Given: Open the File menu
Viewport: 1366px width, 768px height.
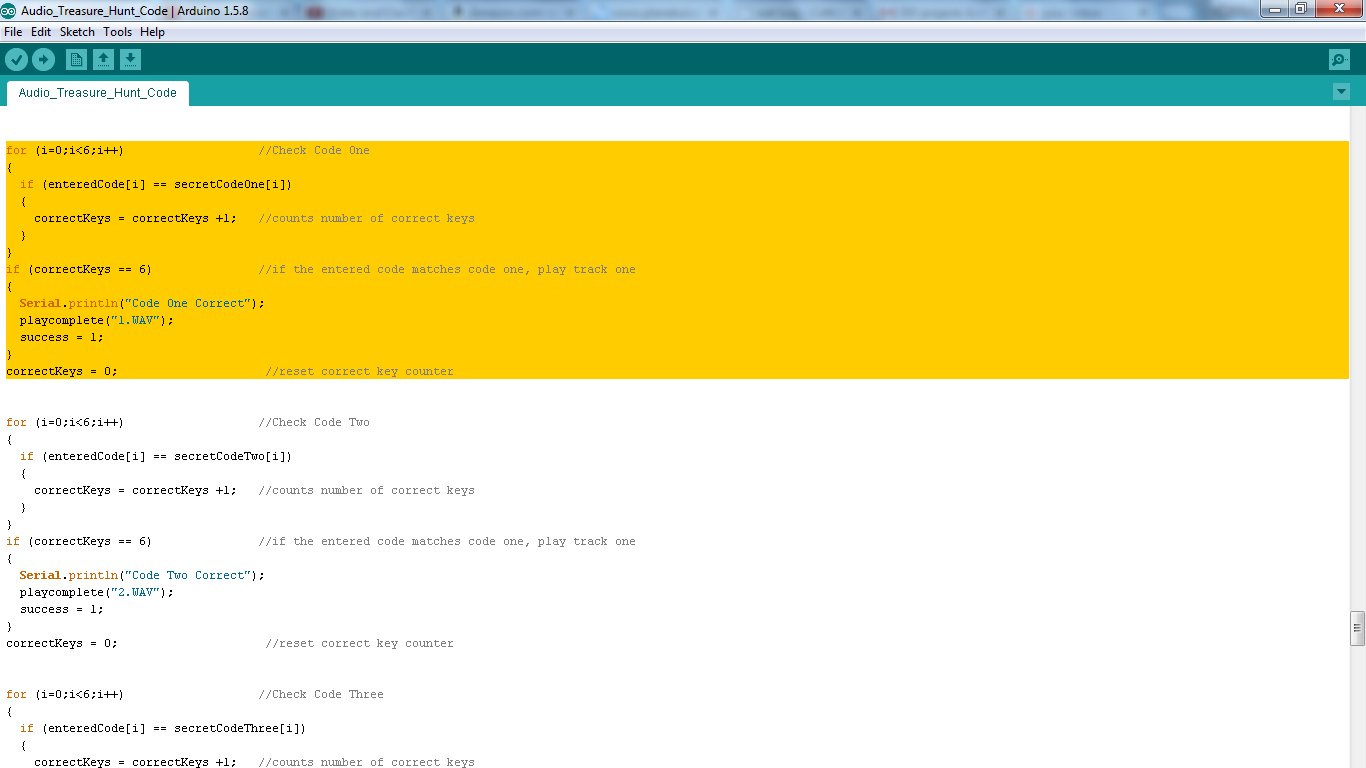Looking at the screenshot, I should coord(13,32).
